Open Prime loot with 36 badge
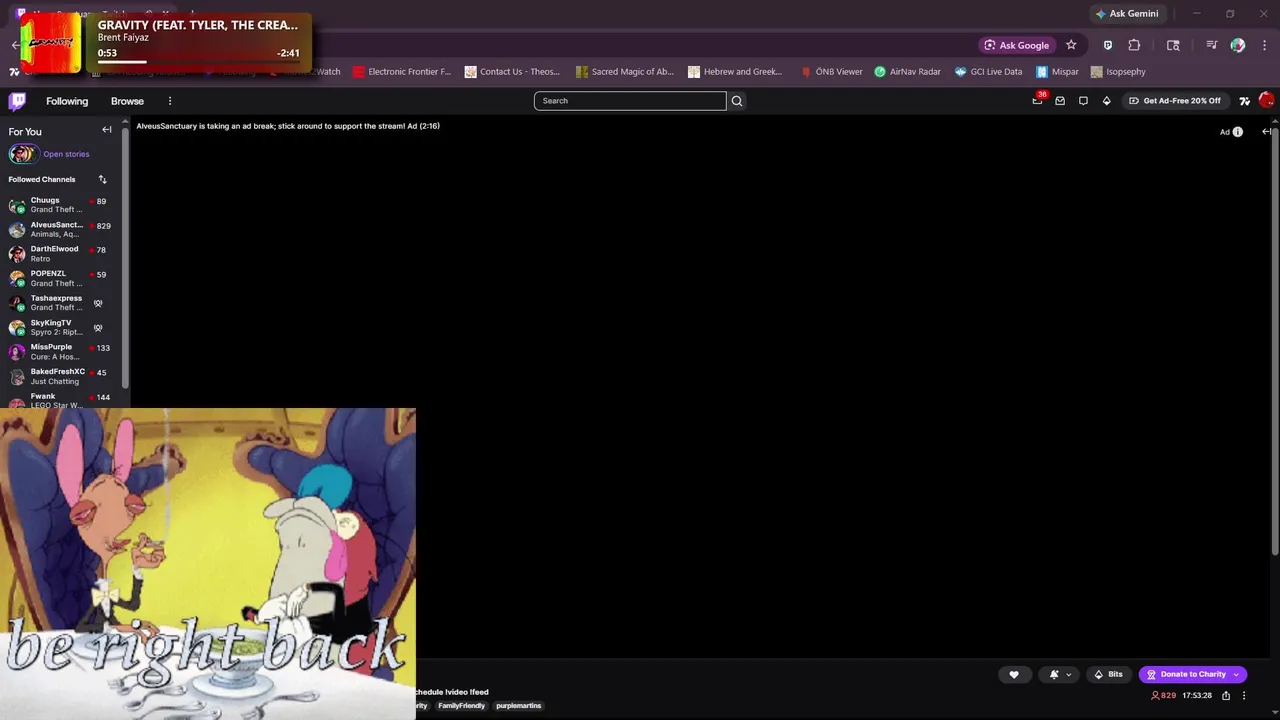 tap(1038, 100)
